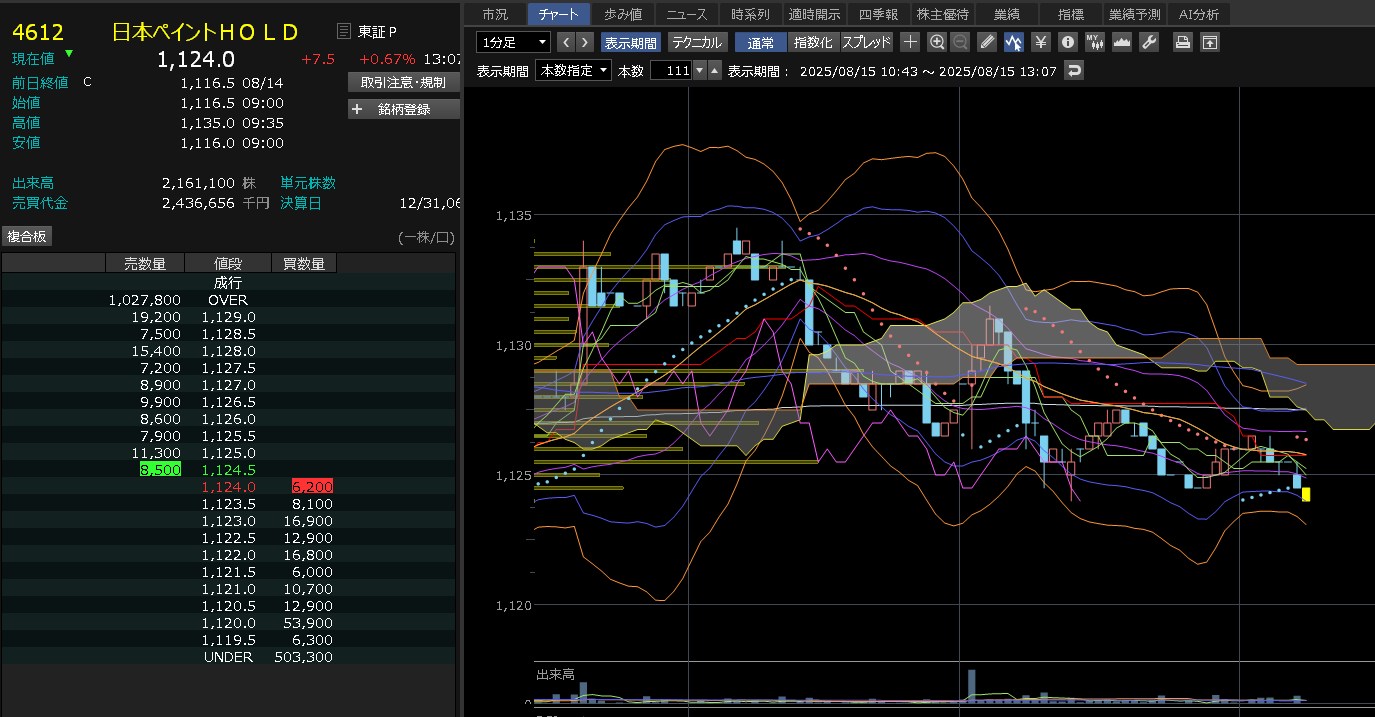Select the 1,120.0 bid price row

click(228, 623)
